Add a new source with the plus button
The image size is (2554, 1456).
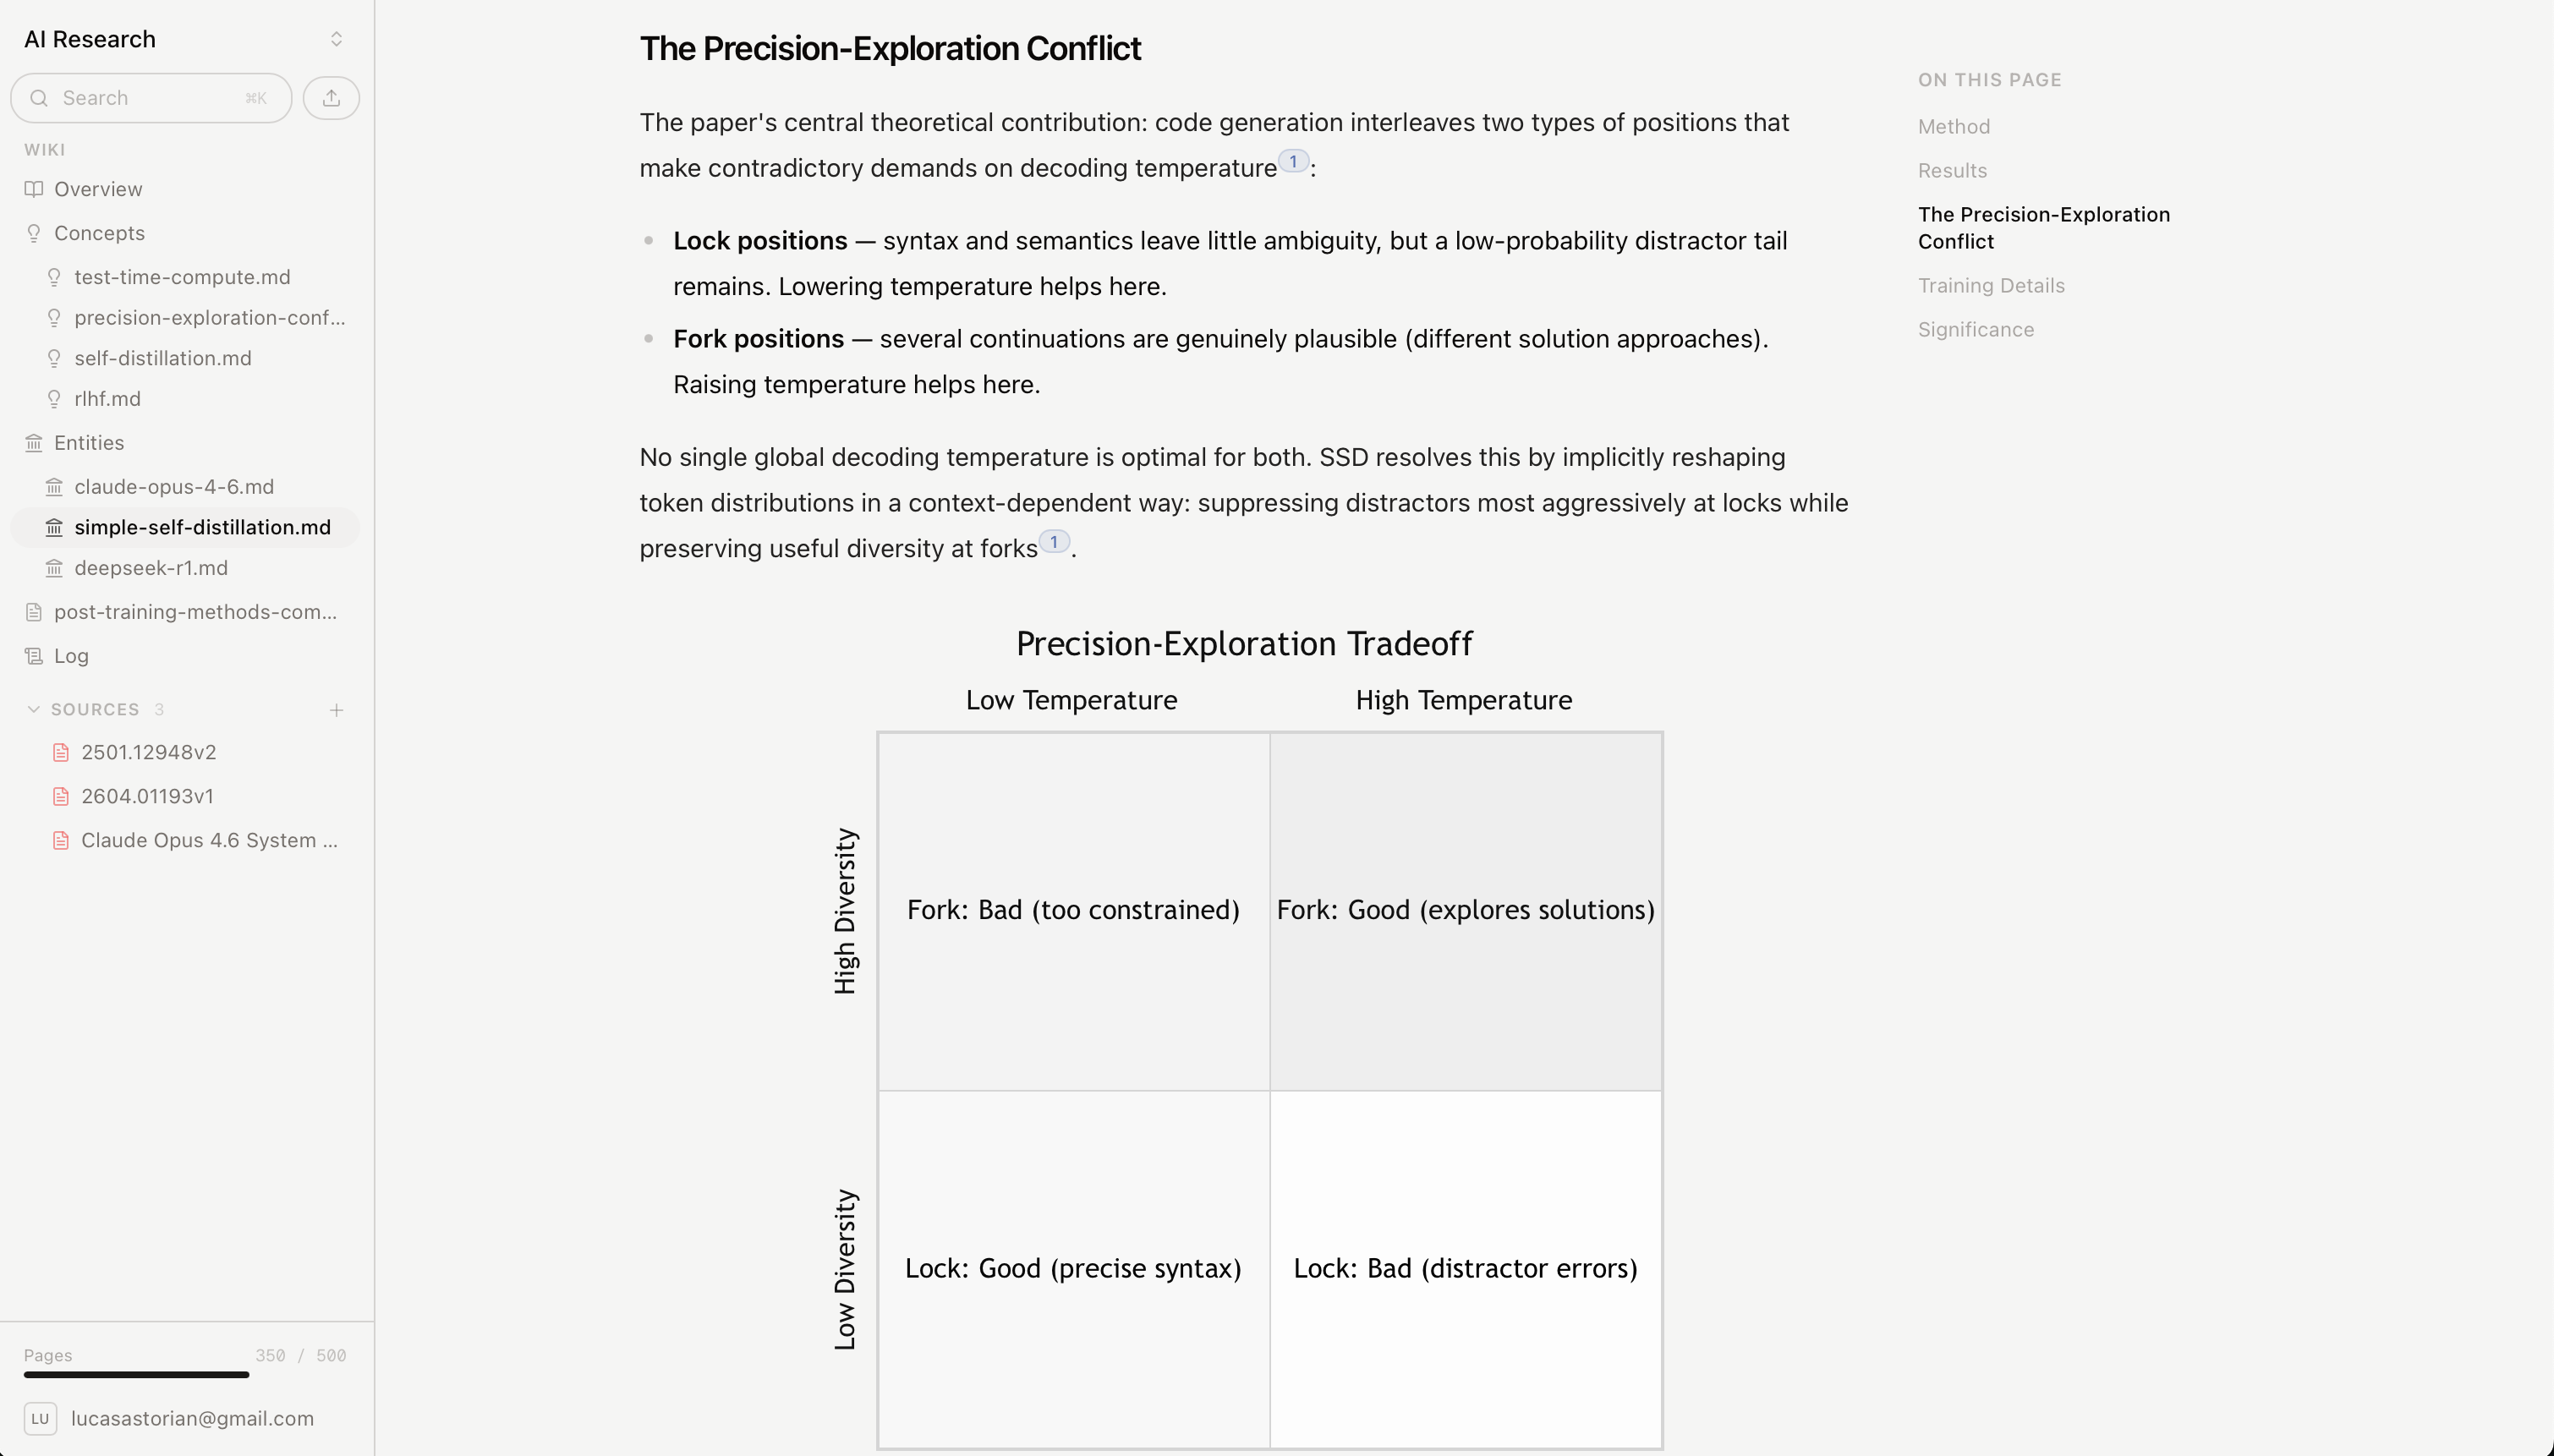point(336,710)
